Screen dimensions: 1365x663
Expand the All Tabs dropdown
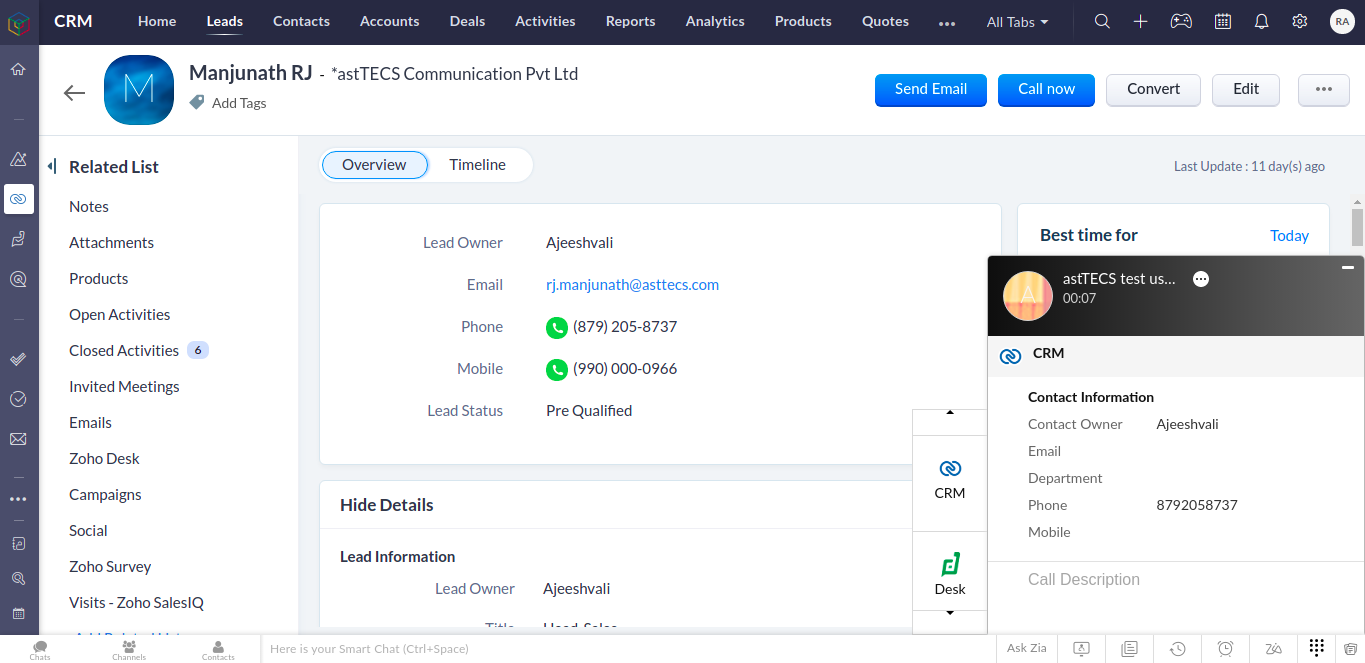click(x=1017, y=22)
